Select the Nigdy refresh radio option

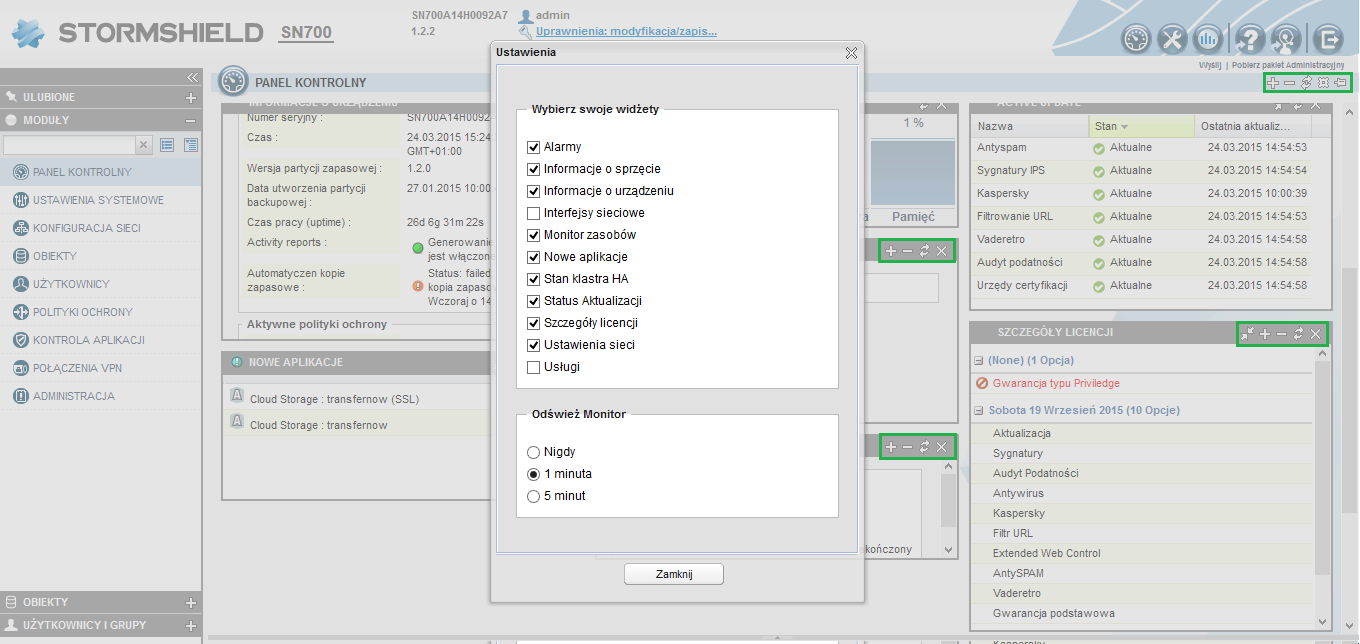[533, 452]
